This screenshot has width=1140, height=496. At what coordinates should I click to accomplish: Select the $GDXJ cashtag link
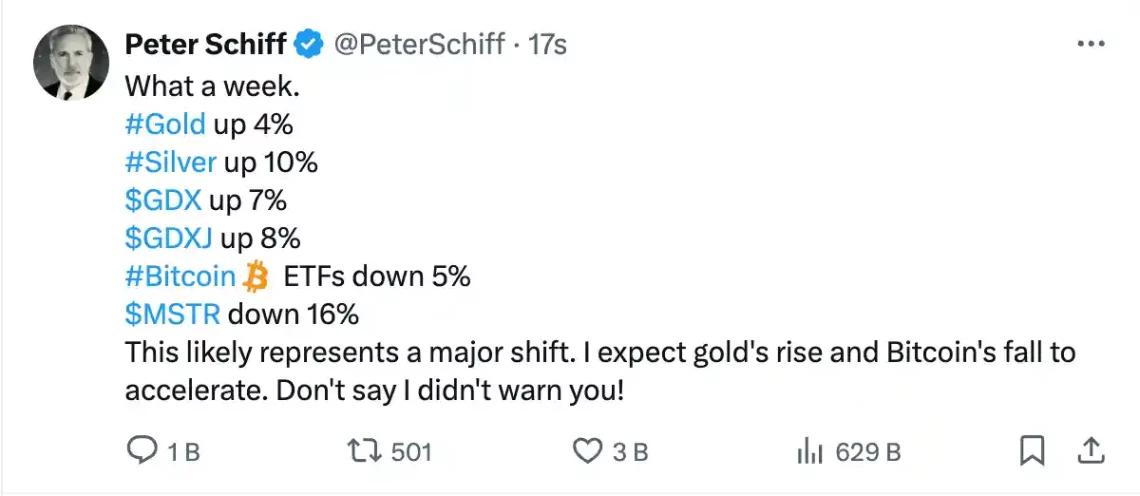[x=169, y=238]
